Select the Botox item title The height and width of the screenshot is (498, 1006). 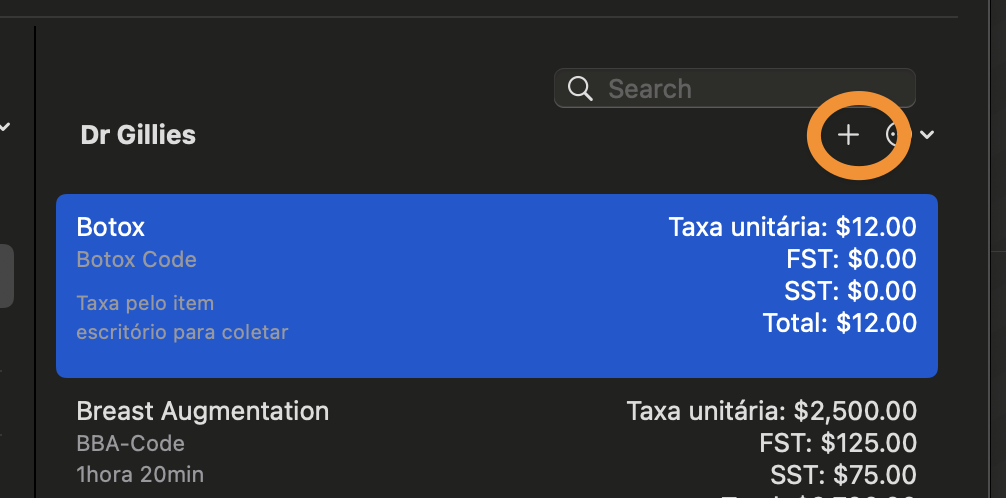pos(110,227)
